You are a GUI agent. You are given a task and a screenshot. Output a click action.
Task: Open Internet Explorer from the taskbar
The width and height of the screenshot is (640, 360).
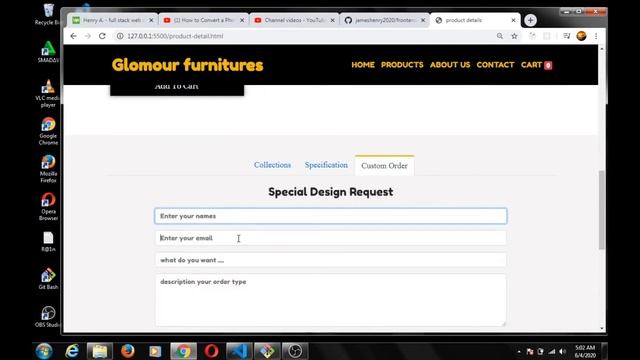[72, 351]
